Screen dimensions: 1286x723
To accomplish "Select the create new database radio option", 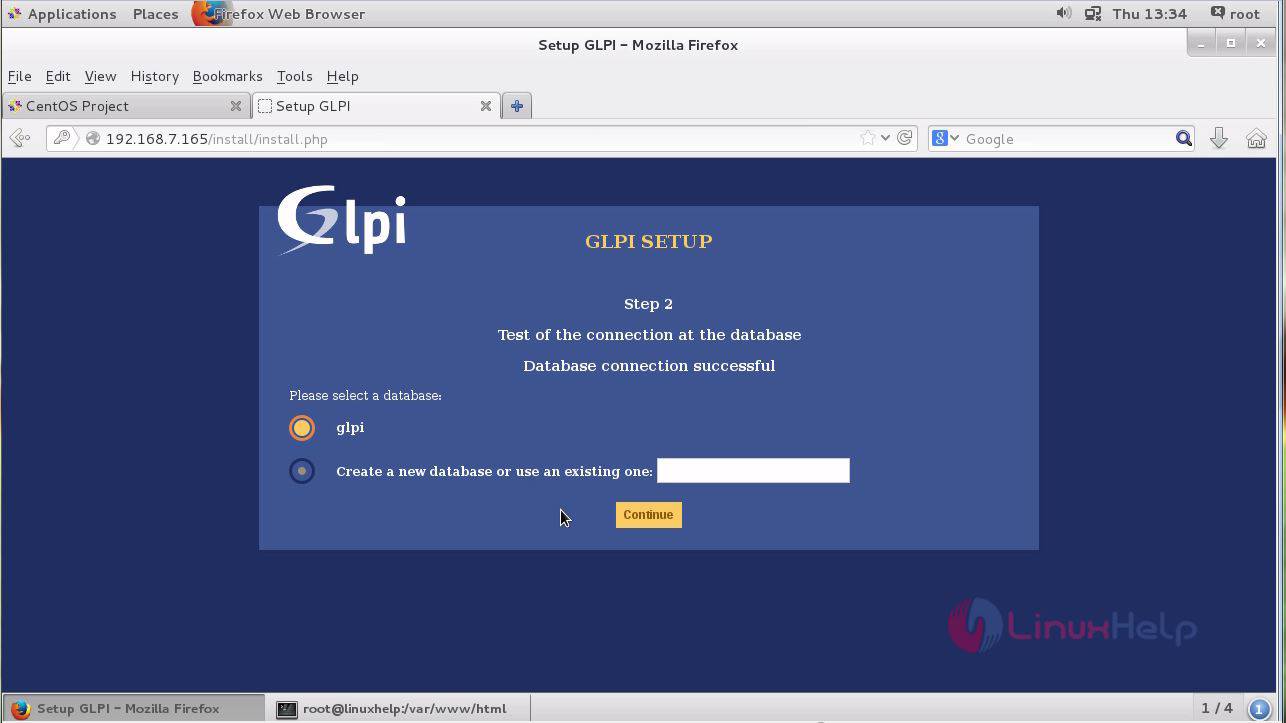I will coord(301,471).
